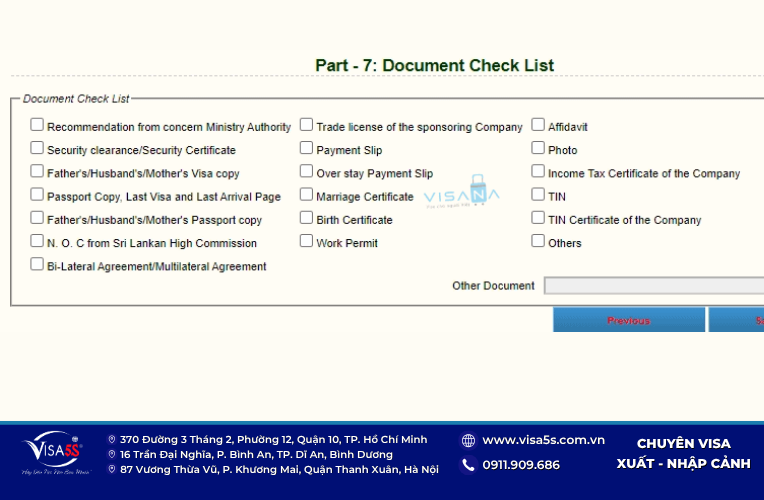Click the Other Document label
This screenshot has width=764, height=500.
[493, 286]
